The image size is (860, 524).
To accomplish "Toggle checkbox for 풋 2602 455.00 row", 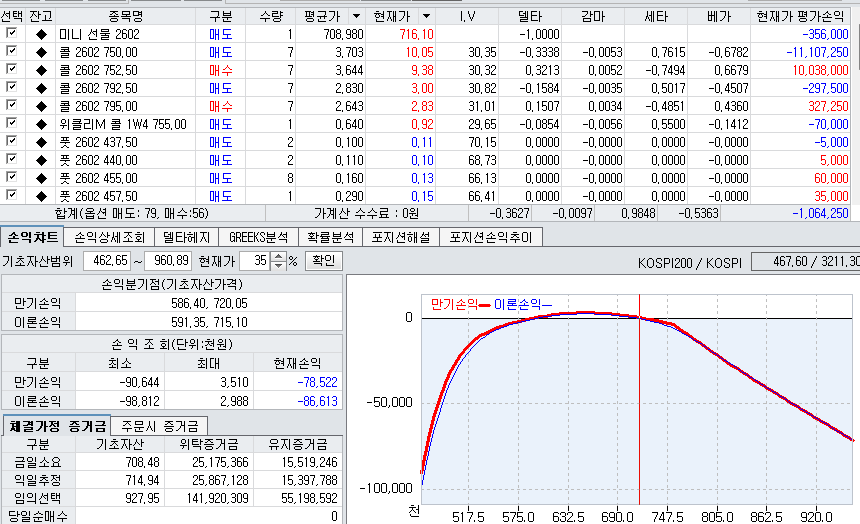I will (x=11, y=177).
